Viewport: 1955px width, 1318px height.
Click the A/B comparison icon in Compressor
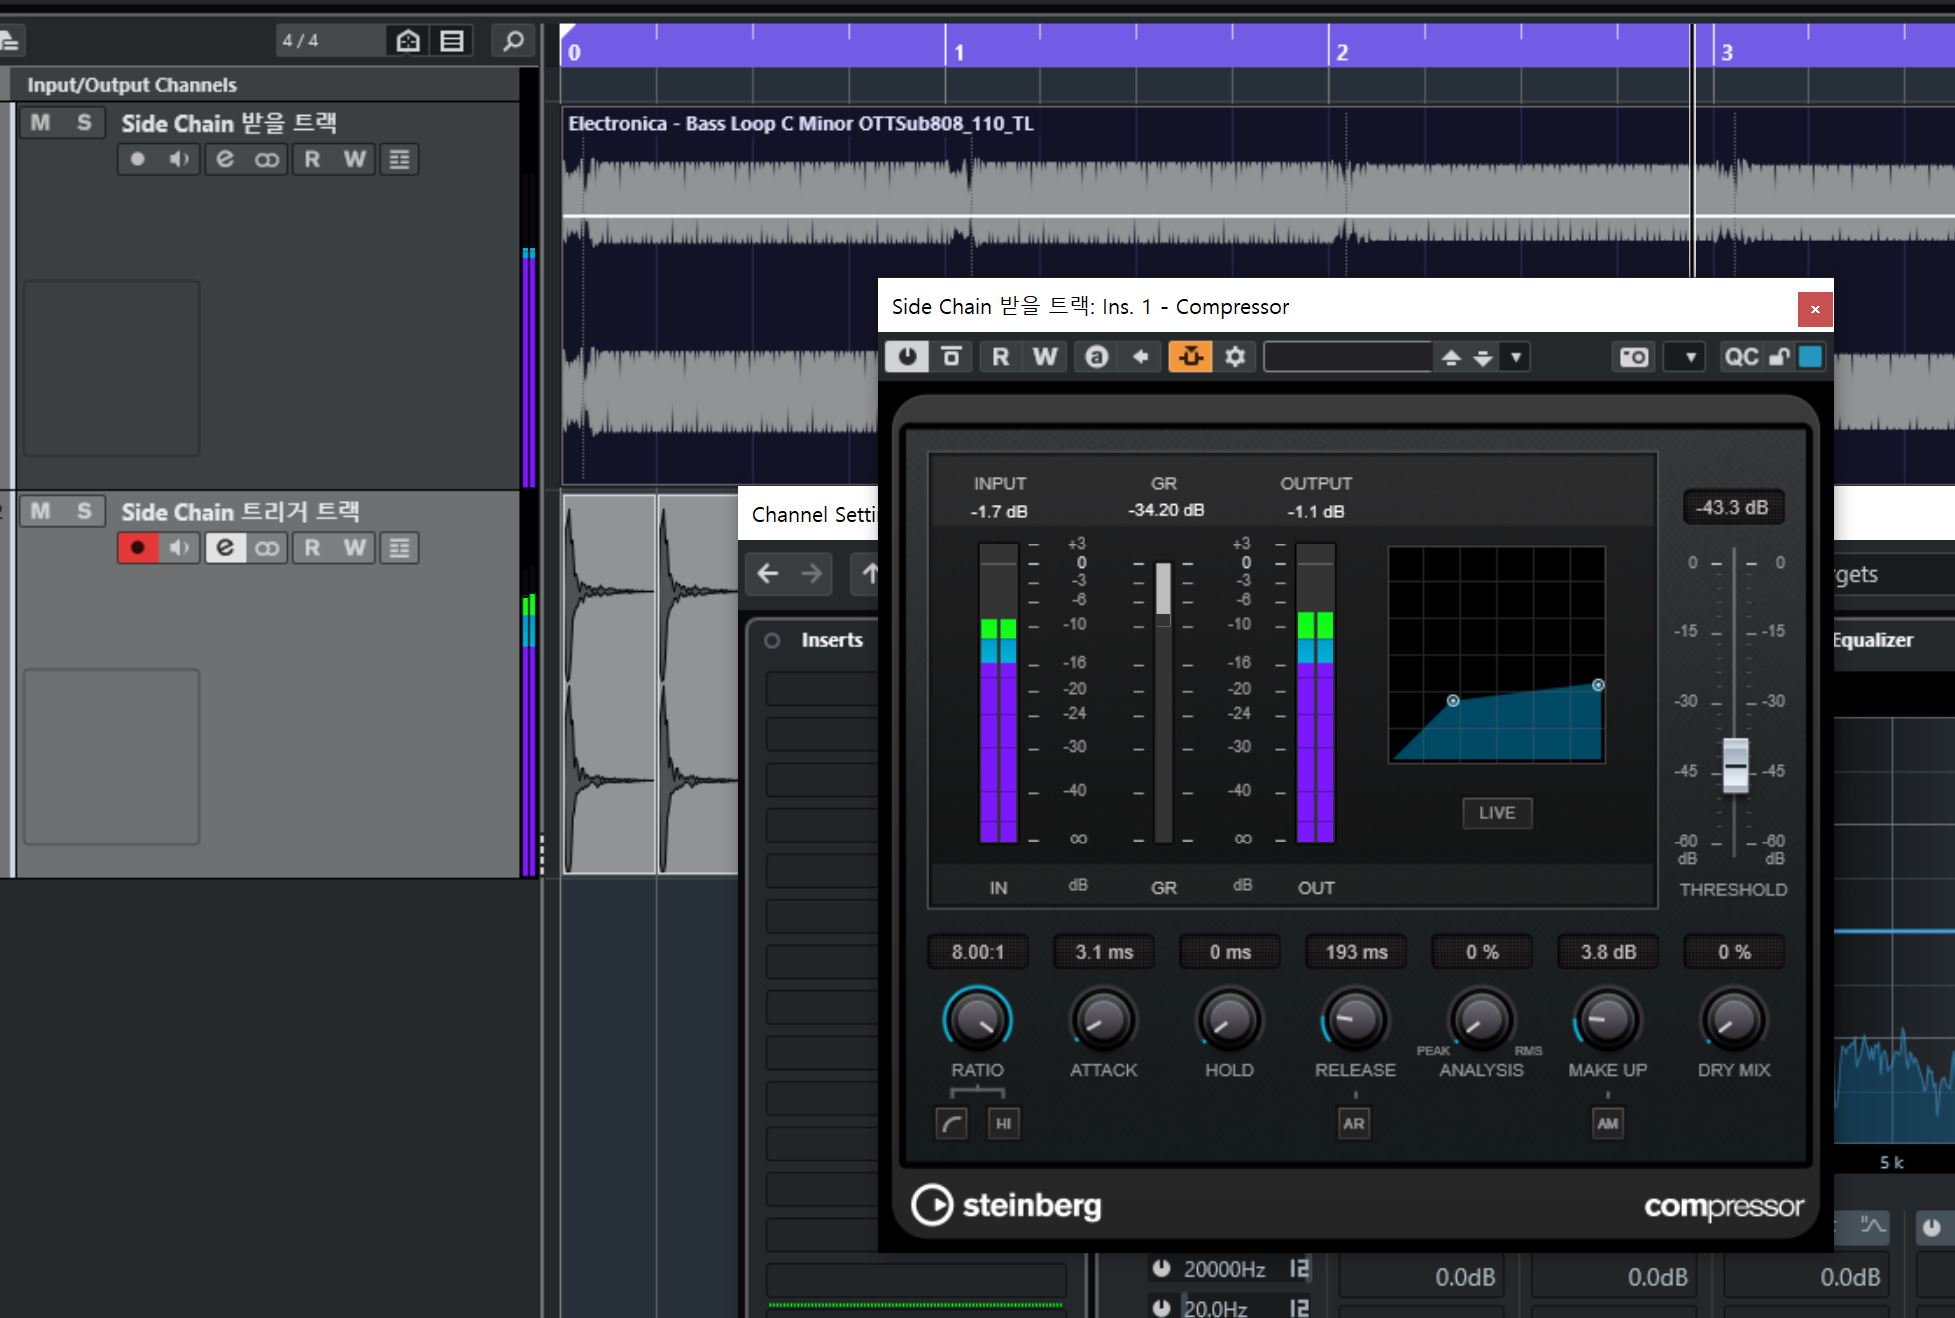1097,357
